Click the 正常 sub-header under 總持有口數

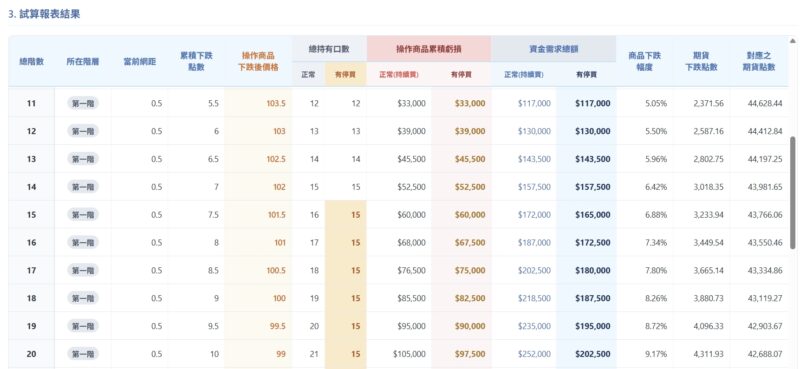point(308,75)
